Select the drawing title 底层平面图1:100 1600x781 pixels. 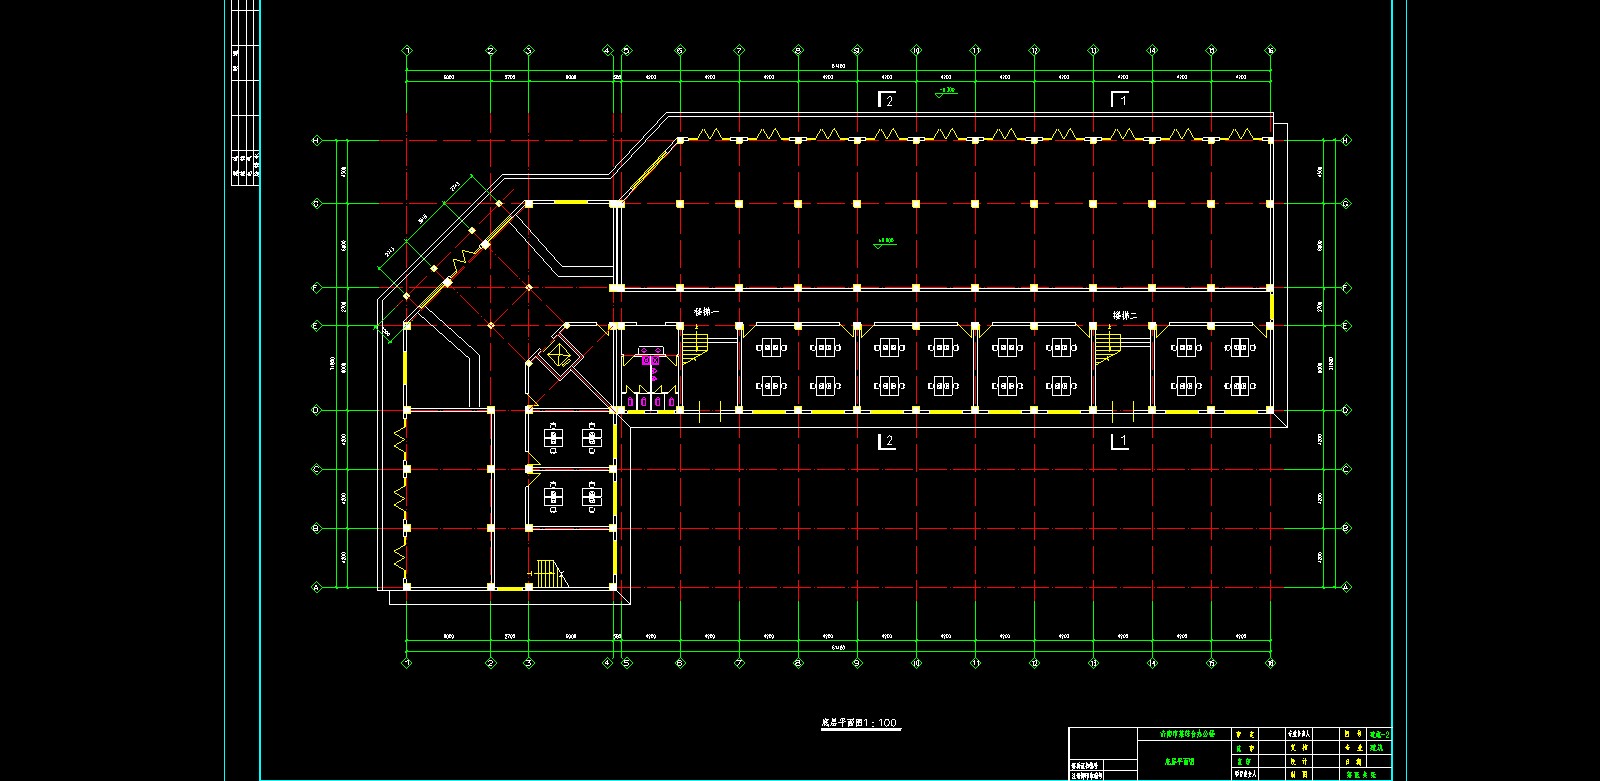tap(860, 723)
